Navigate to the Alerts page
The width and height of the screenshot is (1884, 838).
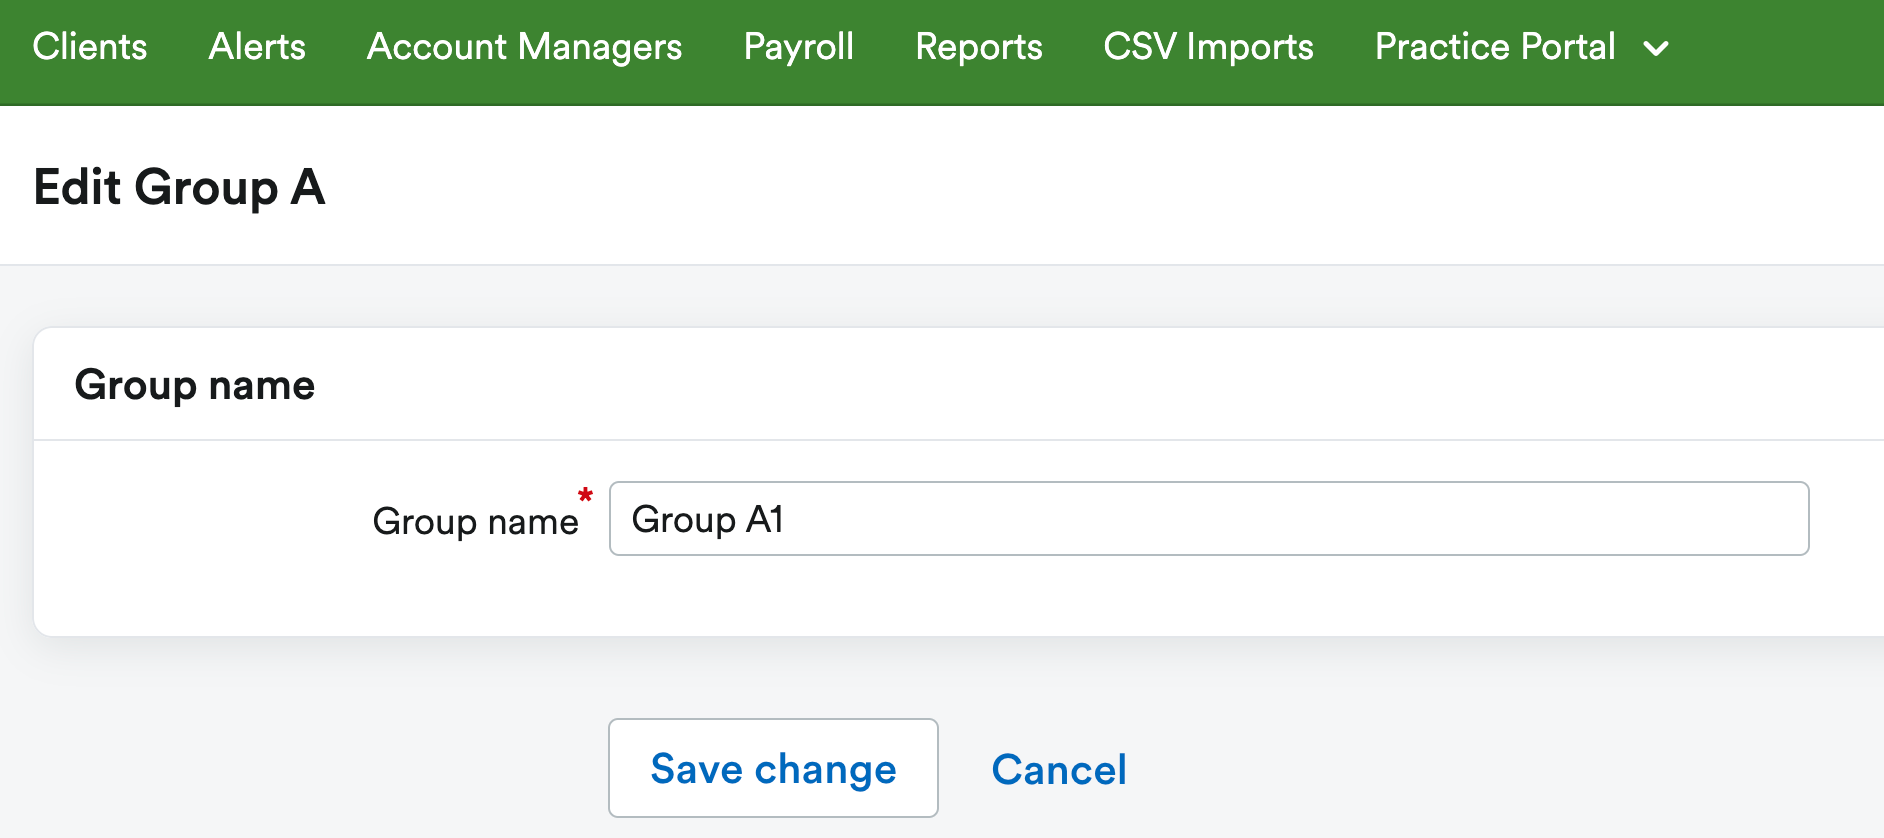256,47
